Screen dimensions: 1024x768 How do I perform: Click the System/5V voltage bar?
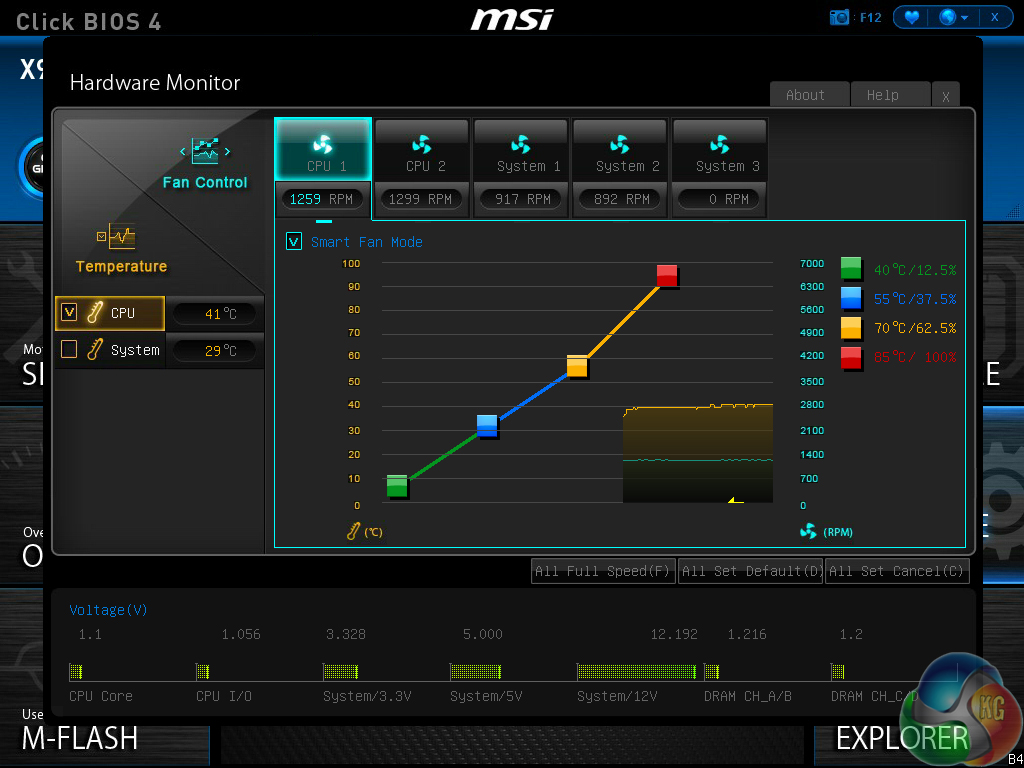[475, 671]
